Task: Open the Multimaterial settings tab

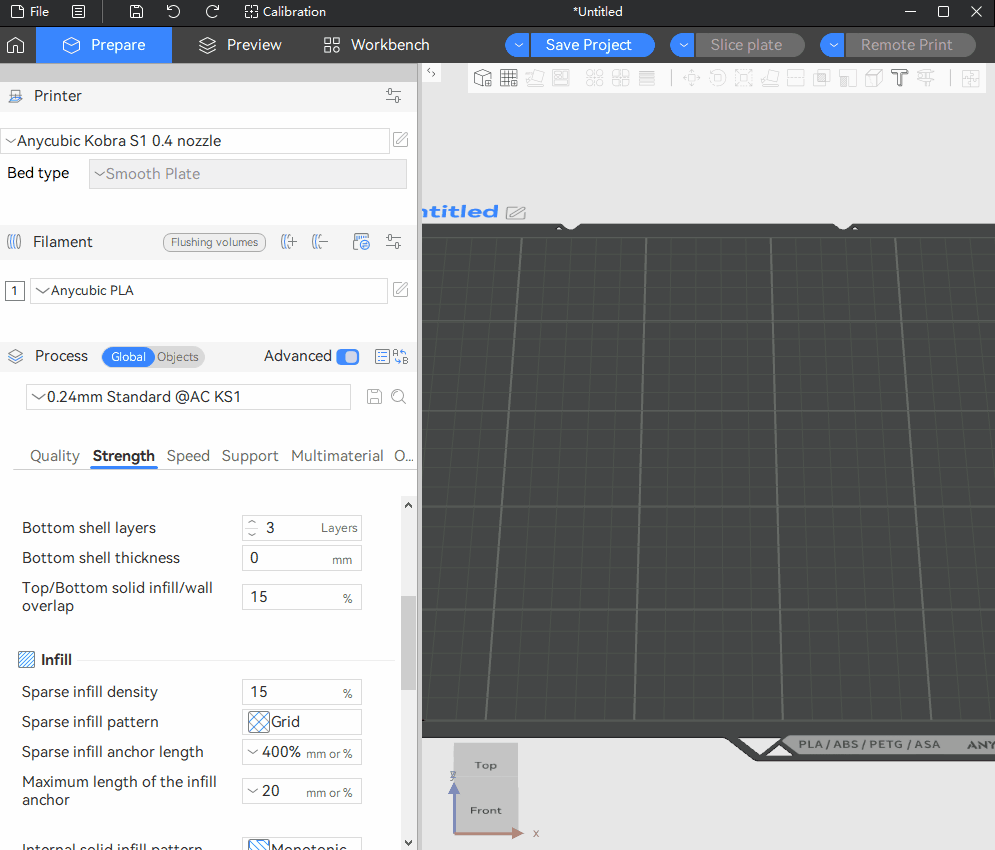Action: (x=337, y=456)
